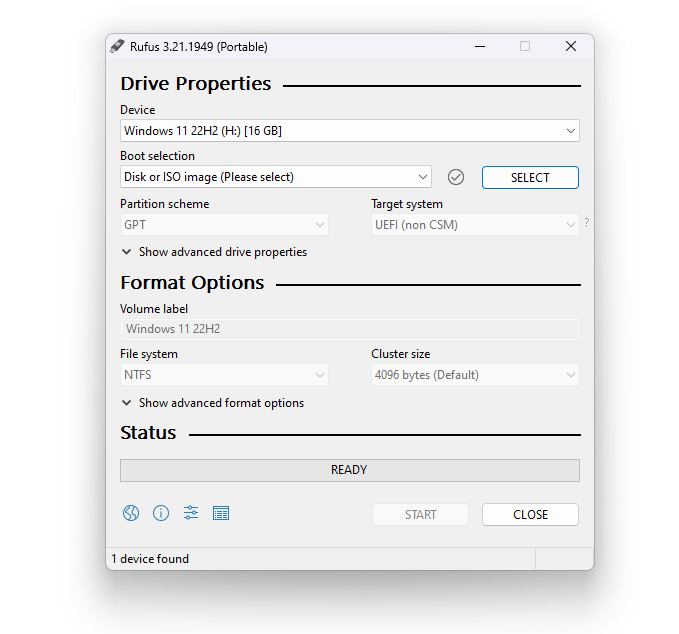Open the Cluster size dropdown
This screenshot has width=679, height=634.
point(475,375)
